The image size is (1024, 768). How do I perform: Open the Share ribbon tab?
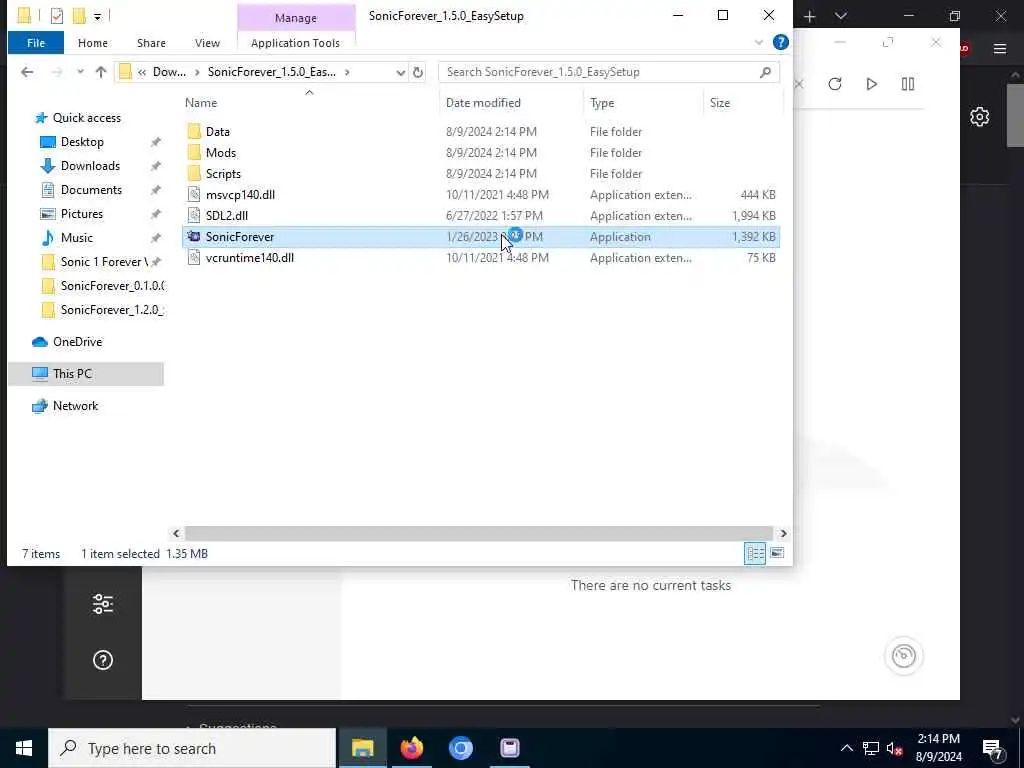[151, 42]
